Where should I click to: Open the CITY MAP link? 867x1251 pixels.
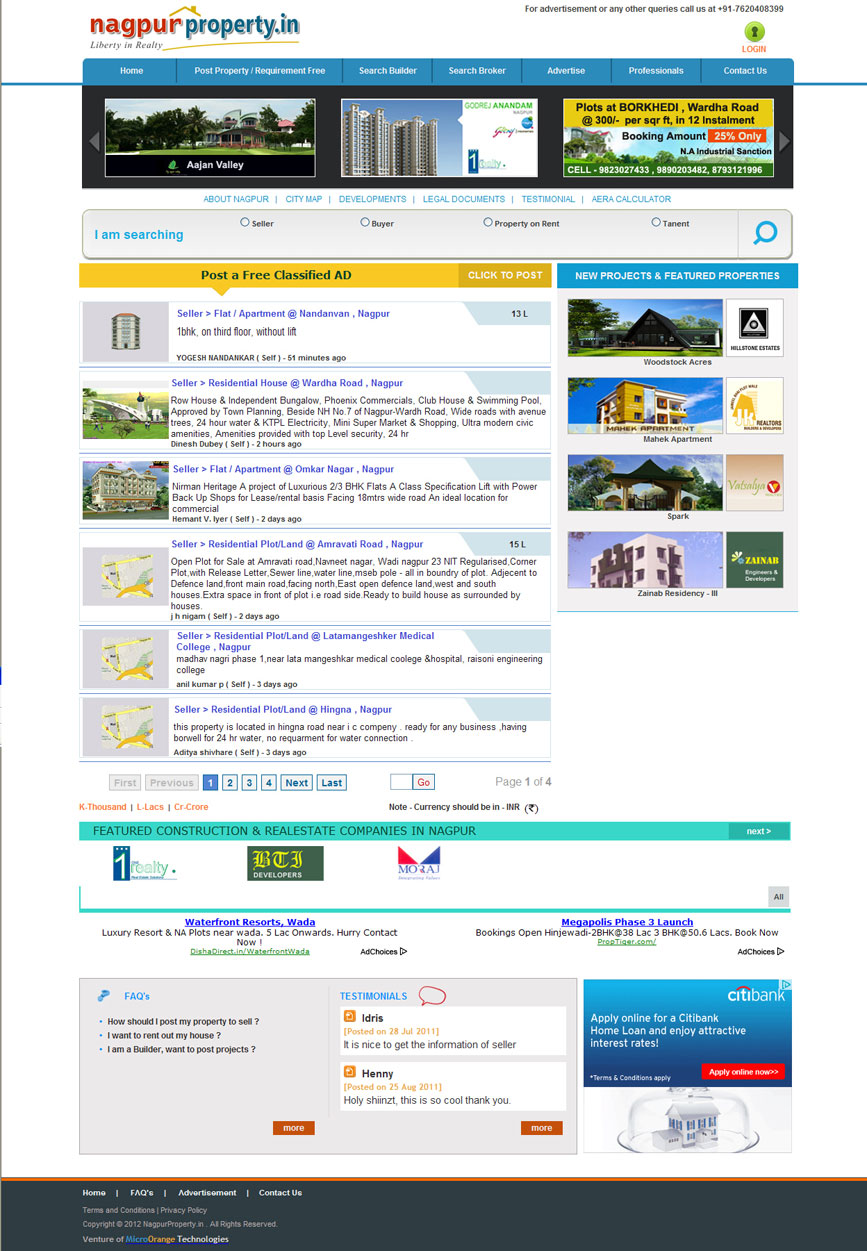304,199
